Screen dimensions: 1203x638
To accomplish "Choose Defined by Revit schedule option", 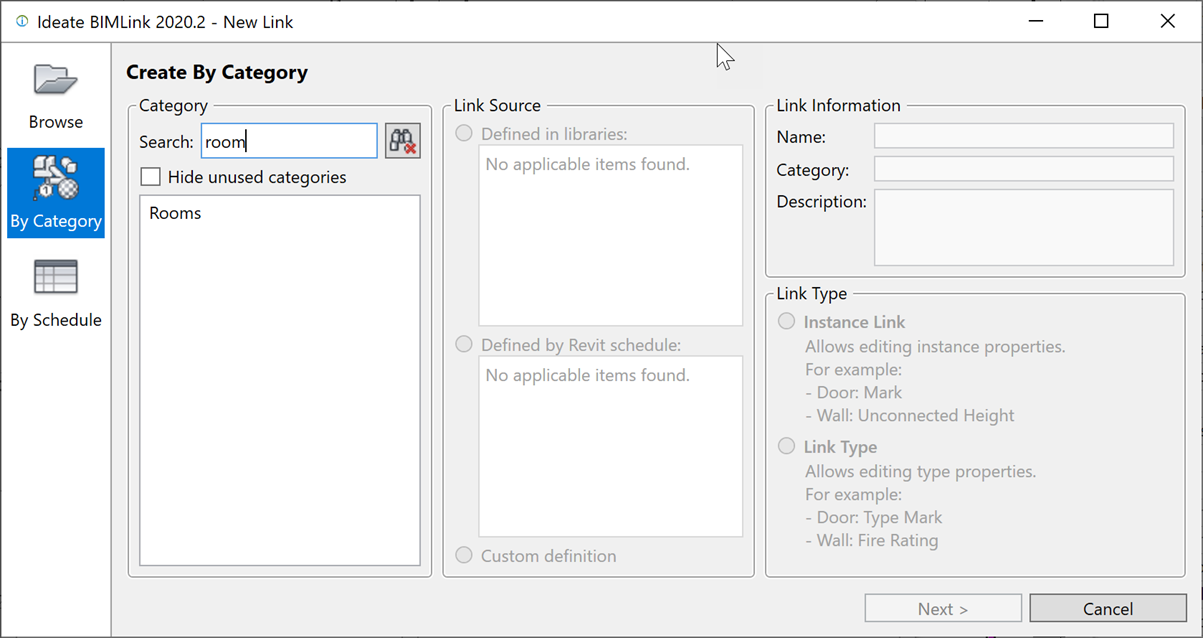I will pyautogui.click(x=464, y=344).
